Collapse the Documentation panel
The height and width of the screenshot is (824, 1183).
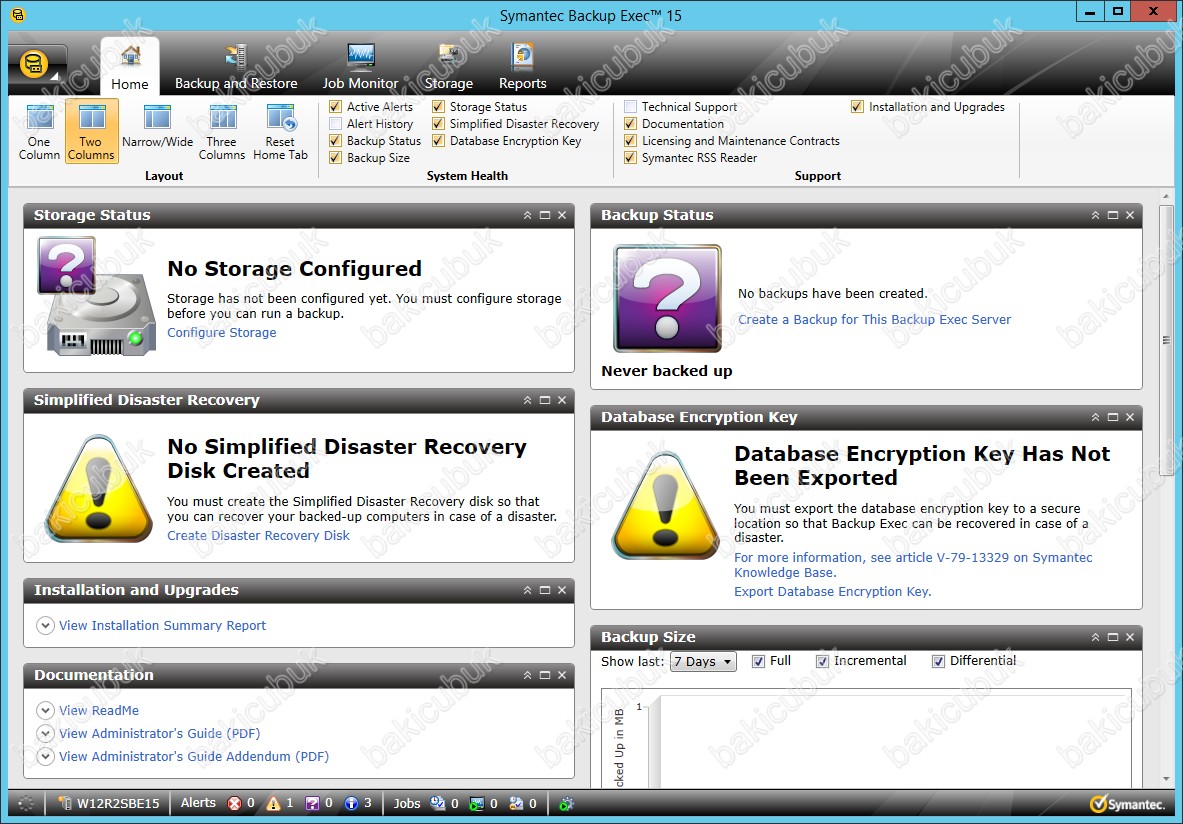point(527,675)
